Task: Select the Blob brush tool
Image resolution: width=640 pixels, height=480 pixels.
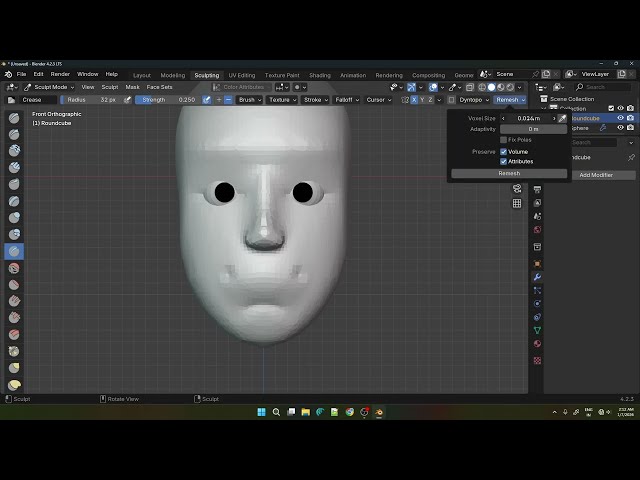Action: 14,234
